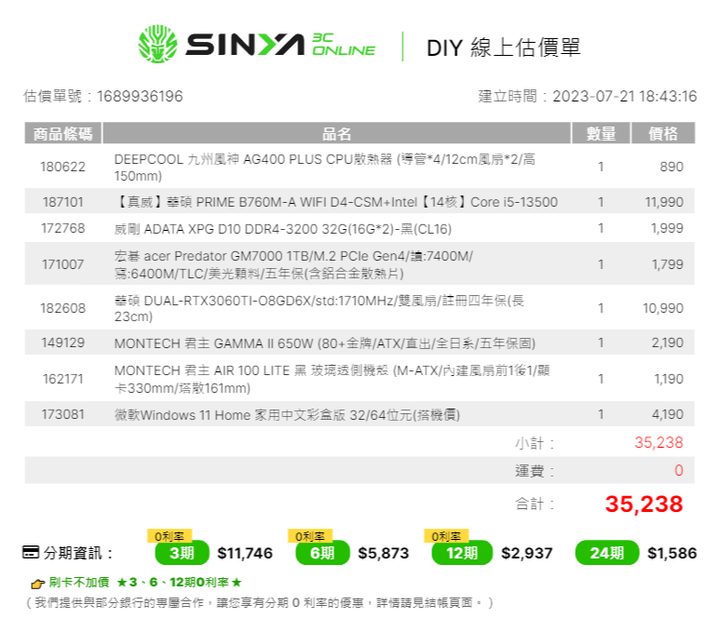Click the 品名 column header
The image size is (720, 632).
tap(336, 133)
